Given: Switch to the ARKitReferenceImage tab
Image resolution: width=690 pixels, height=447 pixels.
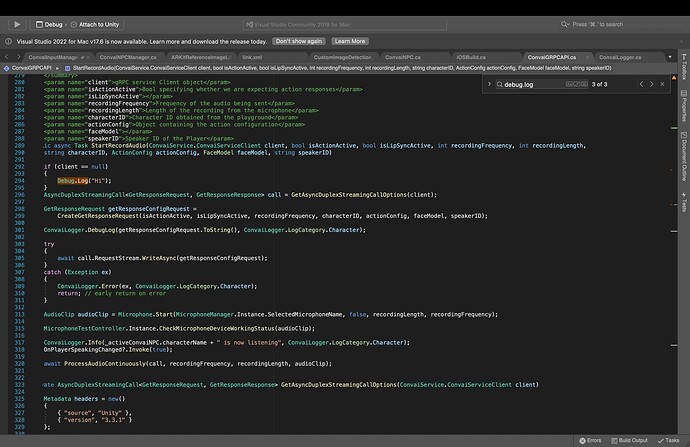Looking at the screenshot, I should tap(200, 57).
